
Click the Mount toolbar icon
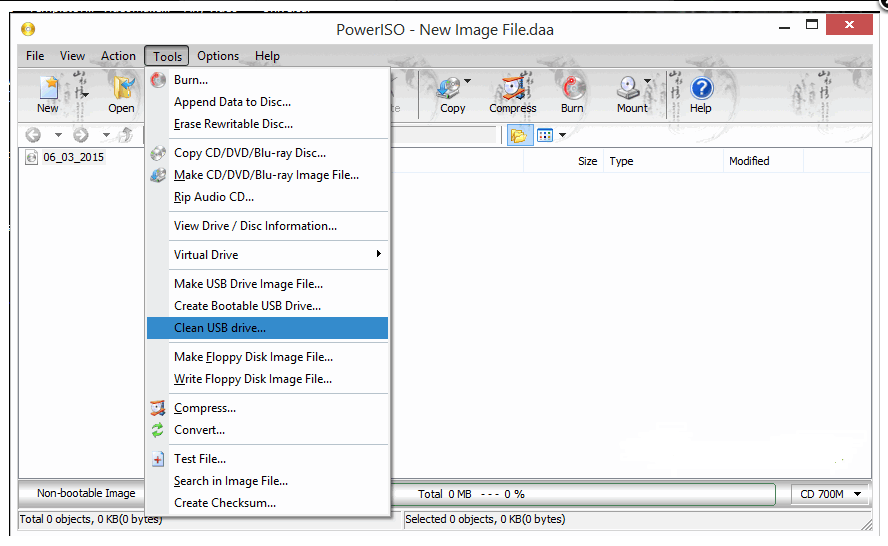[628, 88]
